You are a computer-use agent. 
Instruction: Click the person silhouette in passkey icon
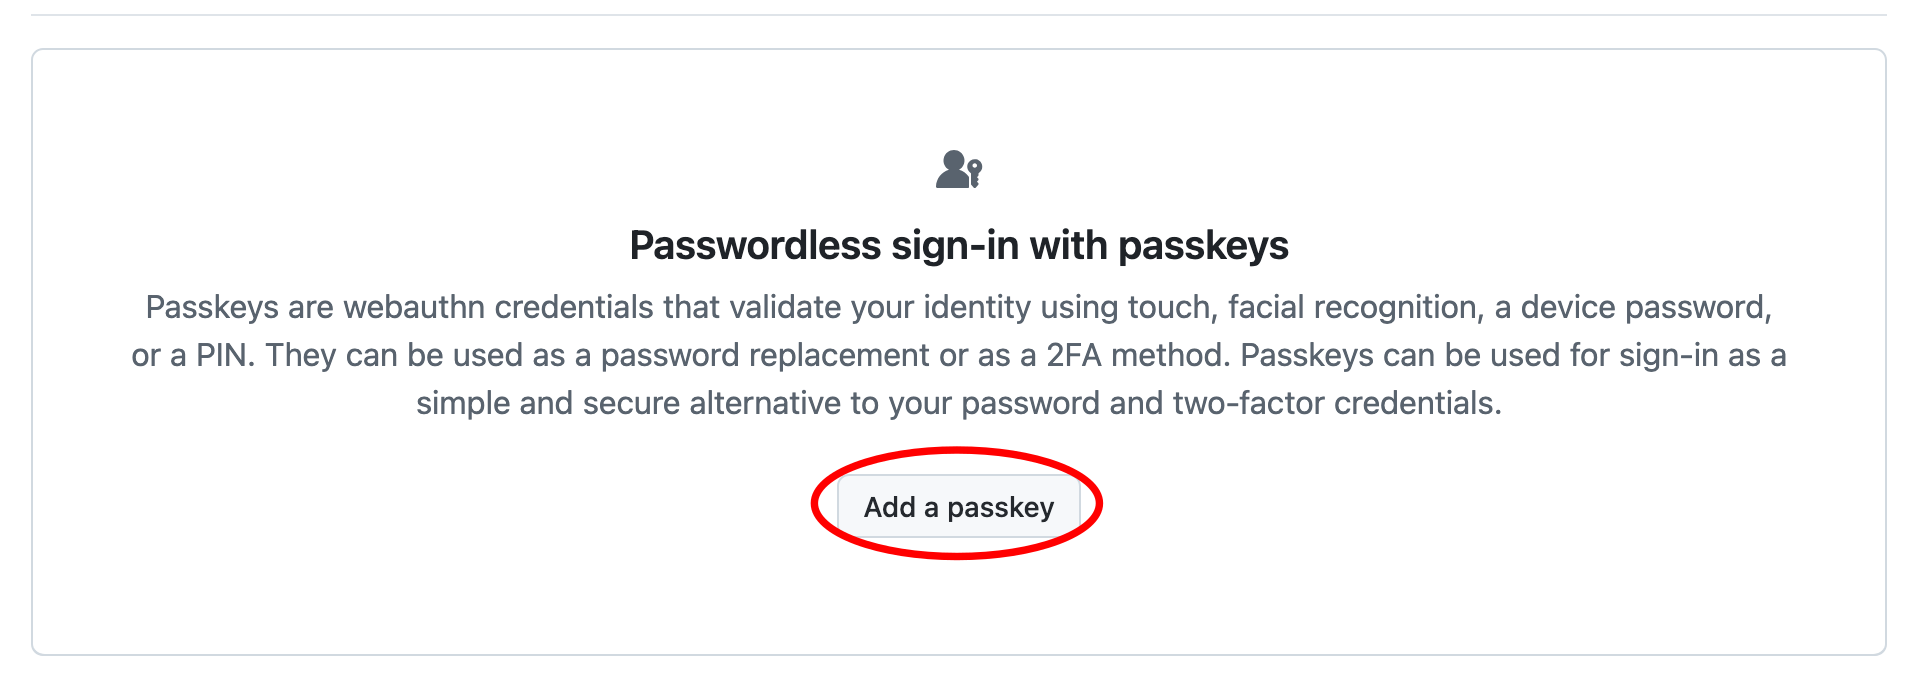tap(952, 170)
